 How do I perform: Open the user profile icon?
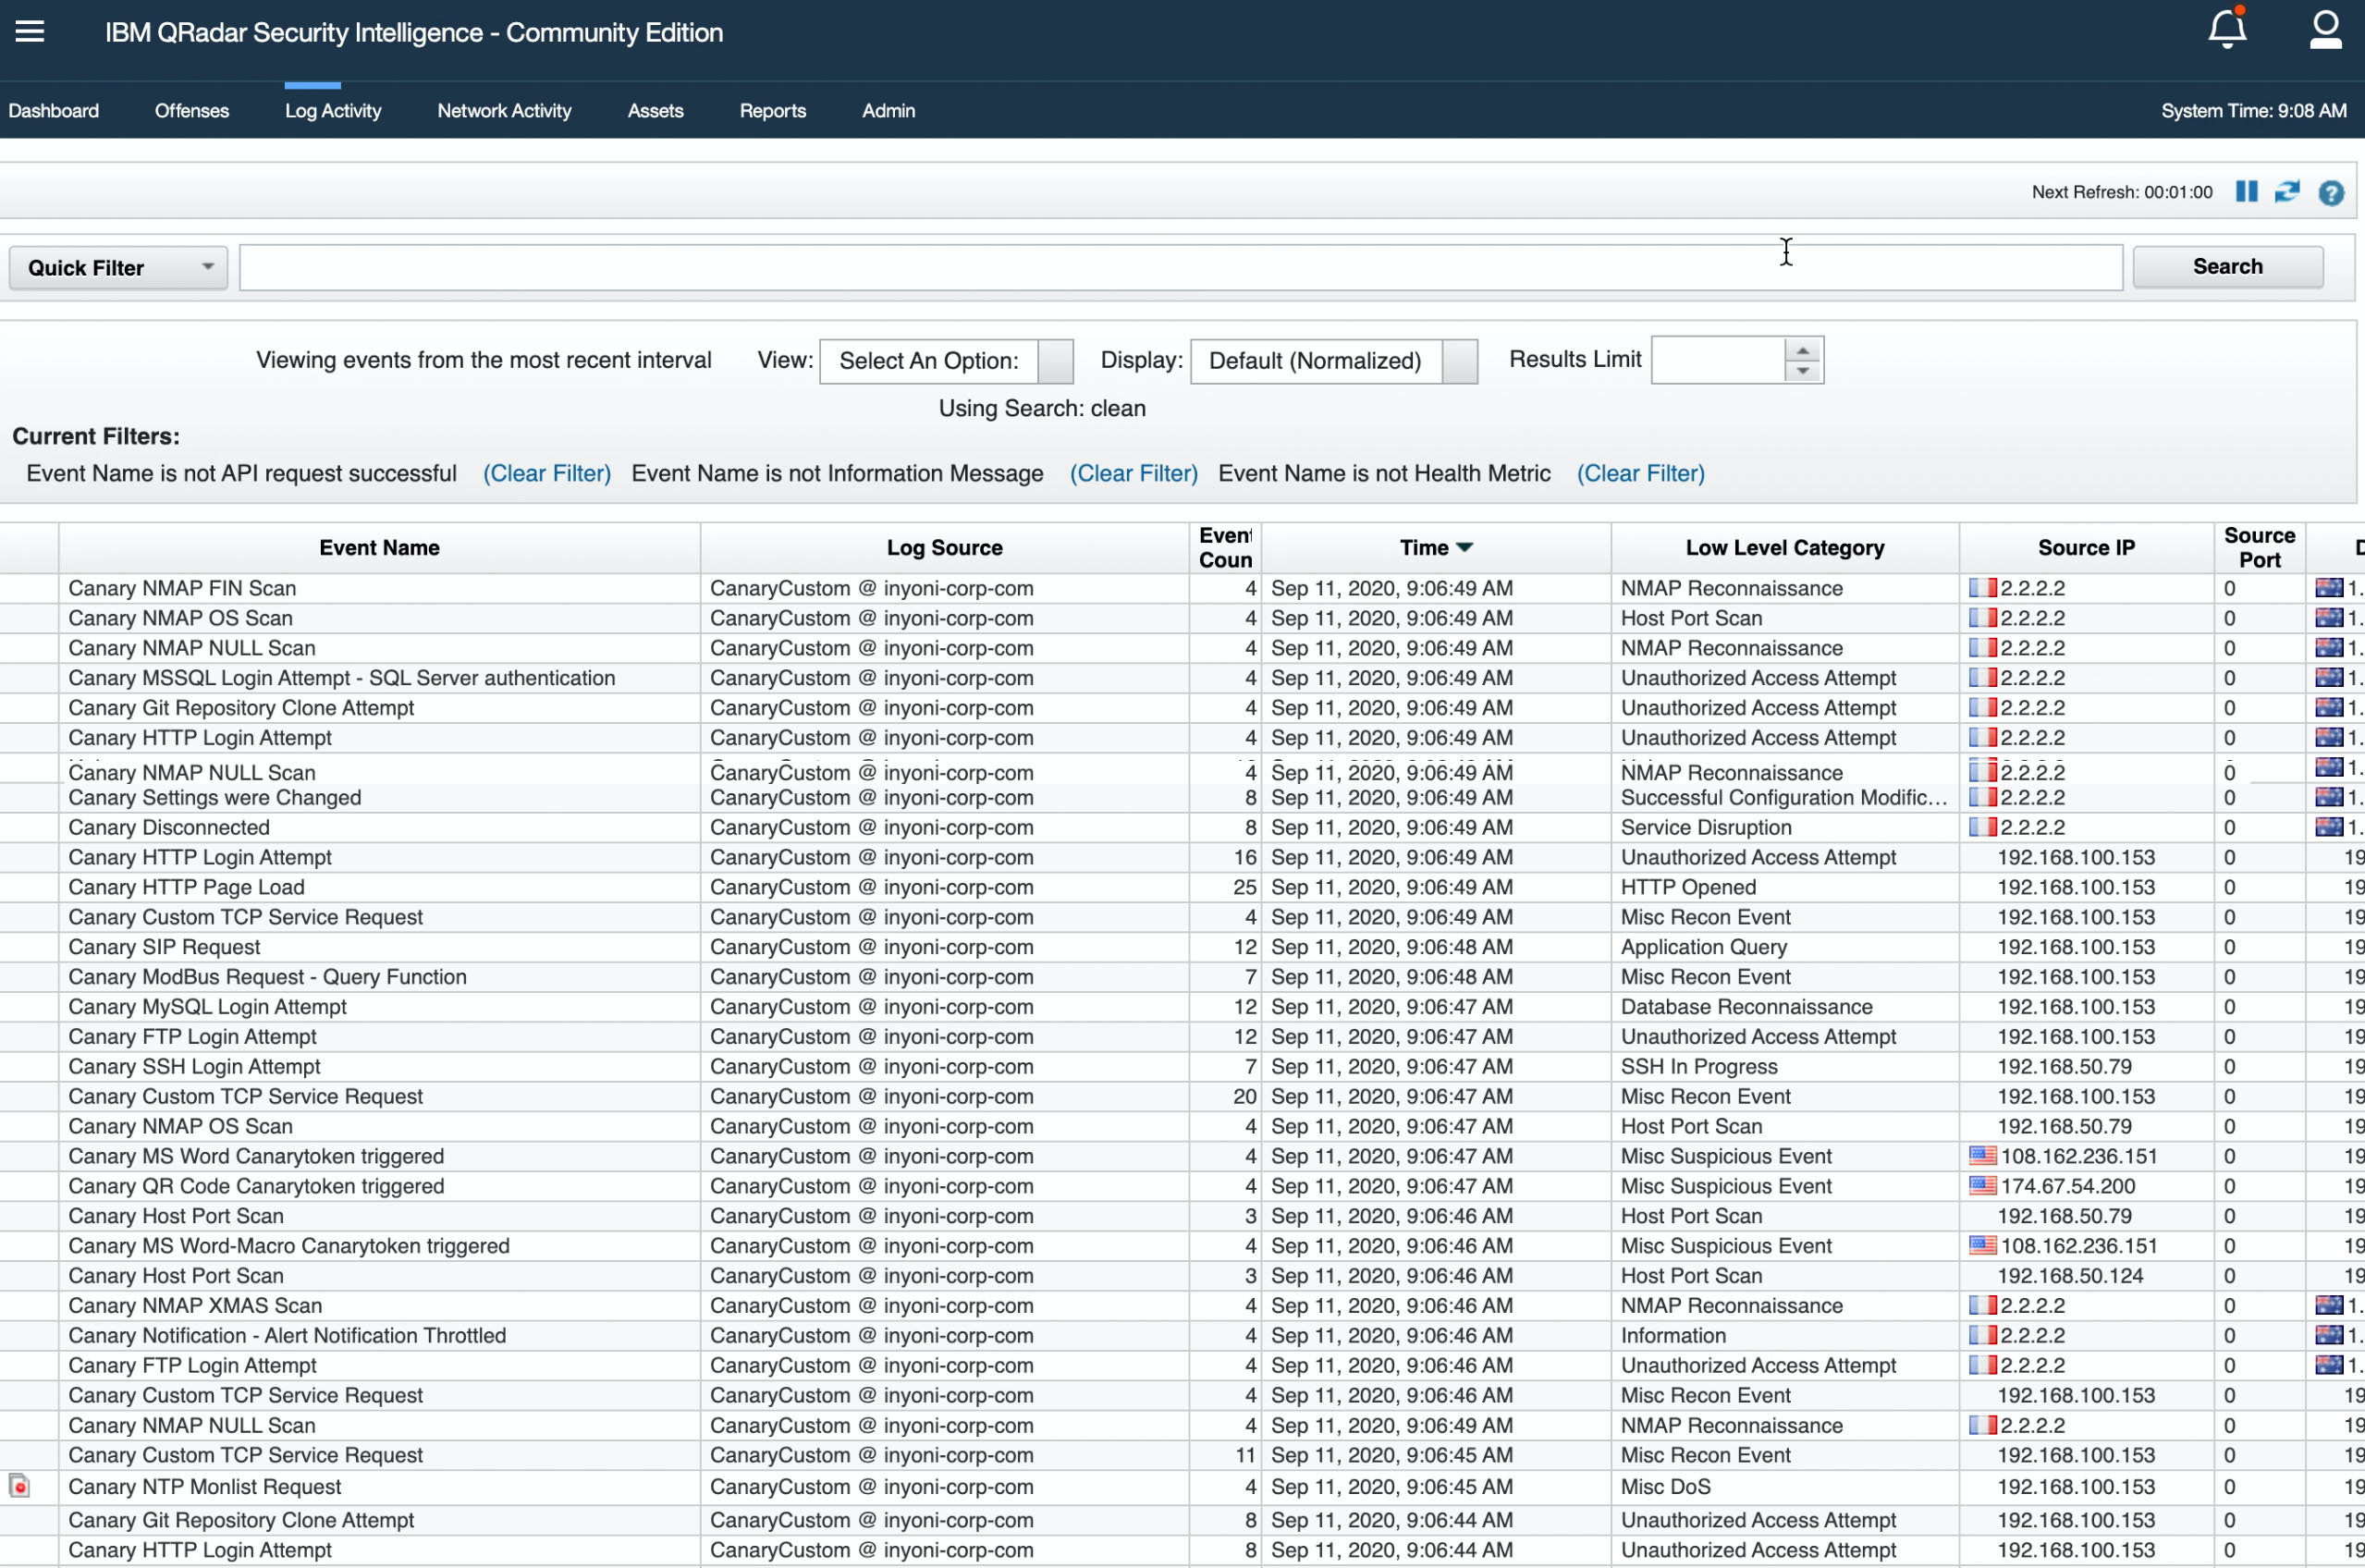[2325, 30]
